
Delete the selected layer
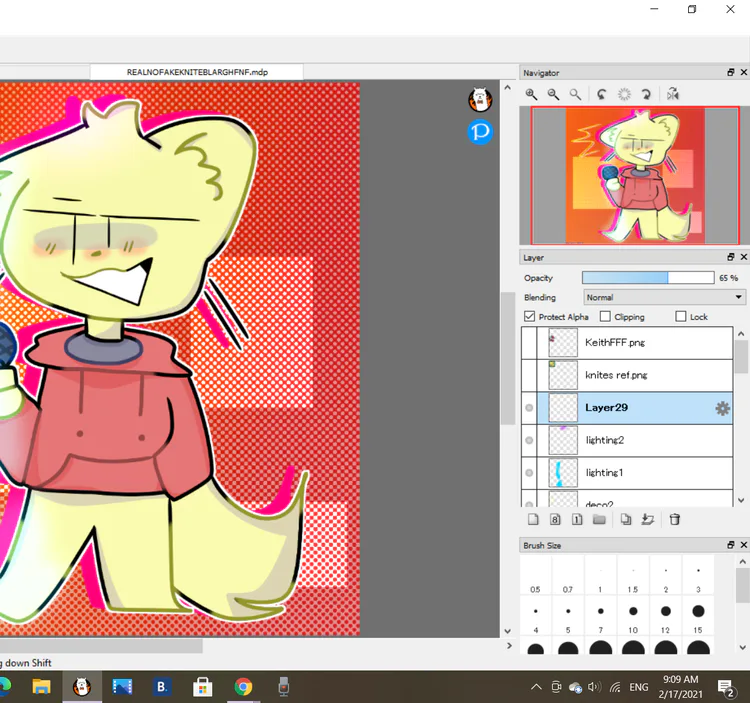(674, 519)
